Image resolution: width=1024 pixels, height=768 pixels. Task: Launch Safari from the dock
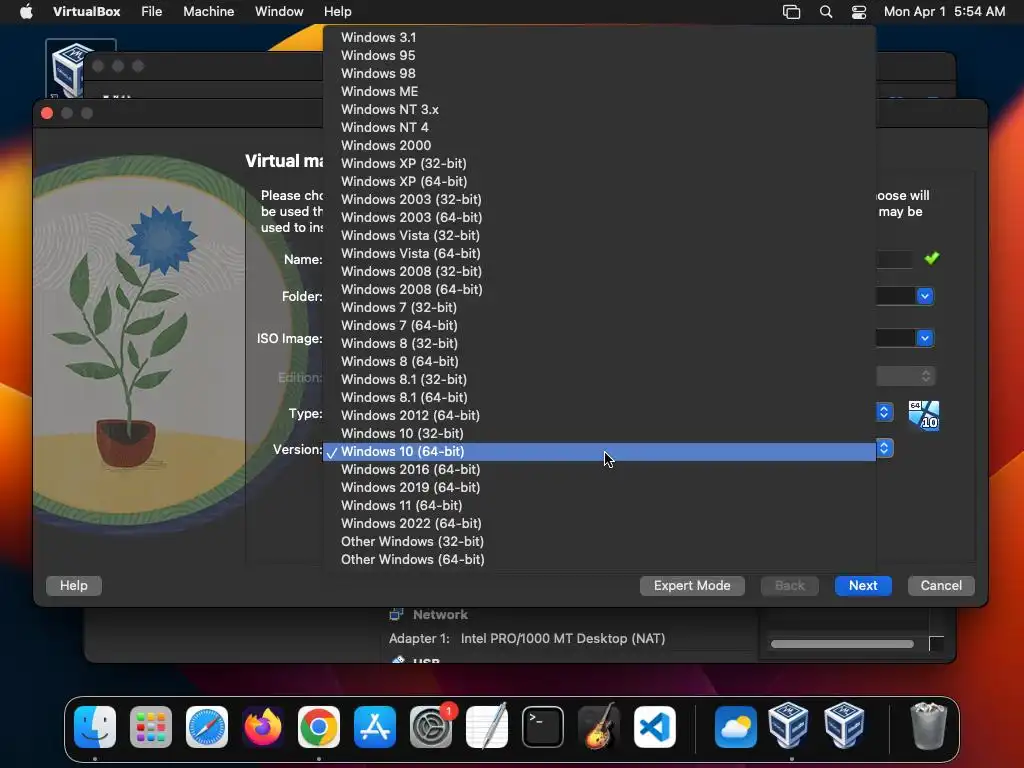[x=207, y=727]
